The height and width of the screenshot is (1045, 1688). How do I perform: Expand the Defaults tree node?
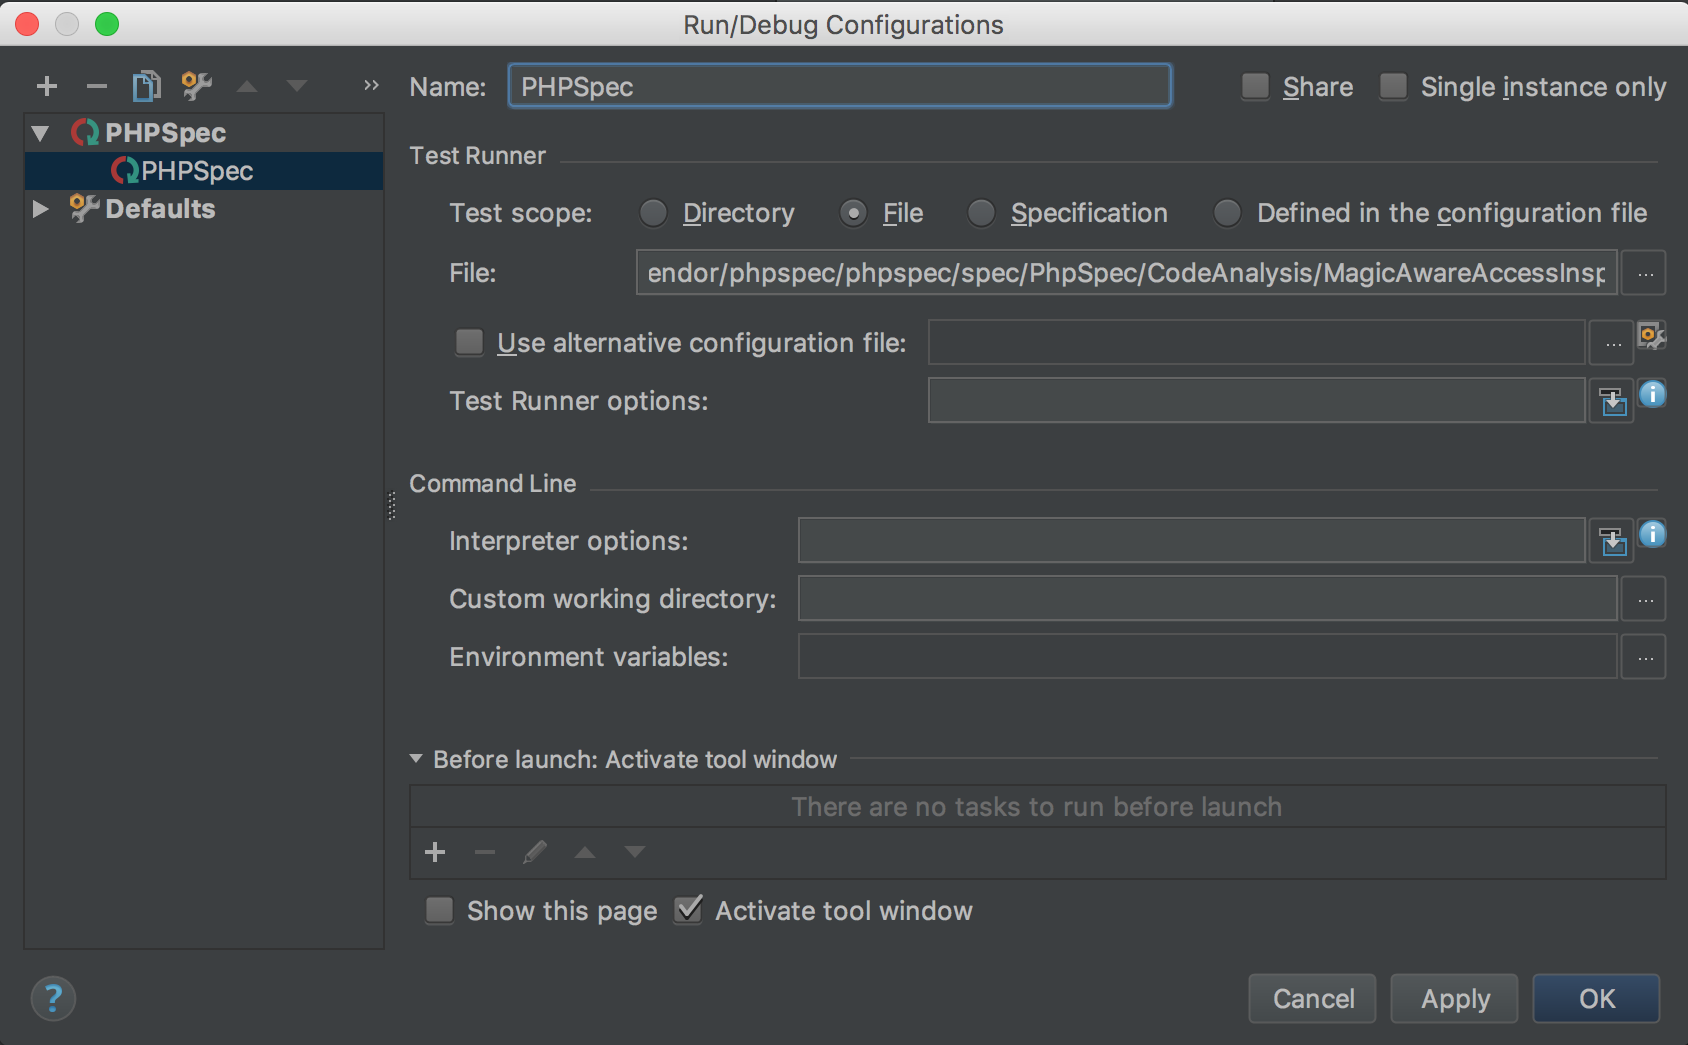(40, 209)
